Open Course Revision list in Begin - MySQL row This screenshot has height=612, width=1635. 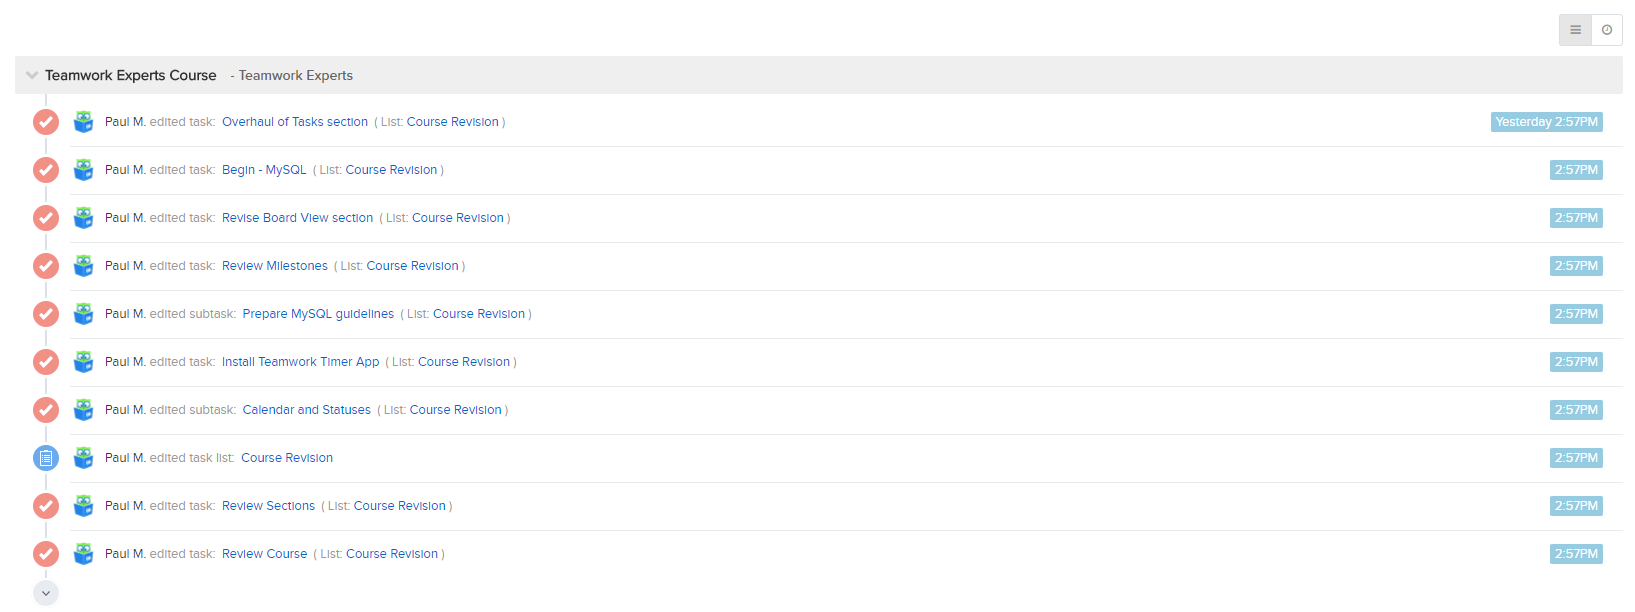click(392, 170)
